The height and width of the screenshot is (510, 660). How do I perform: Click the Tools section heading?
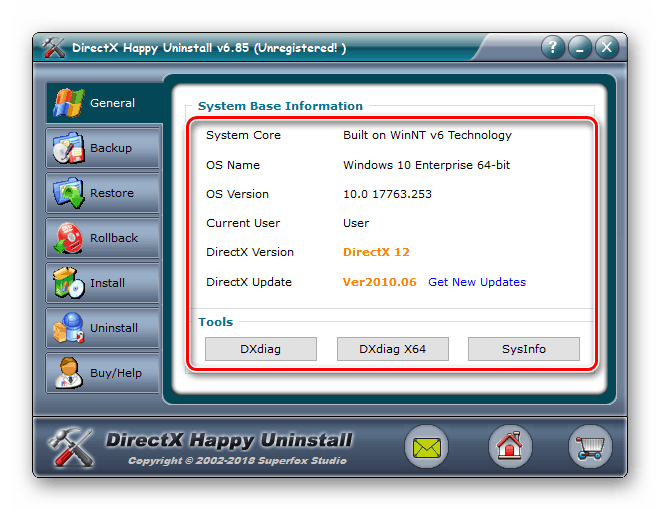point(216,322)
